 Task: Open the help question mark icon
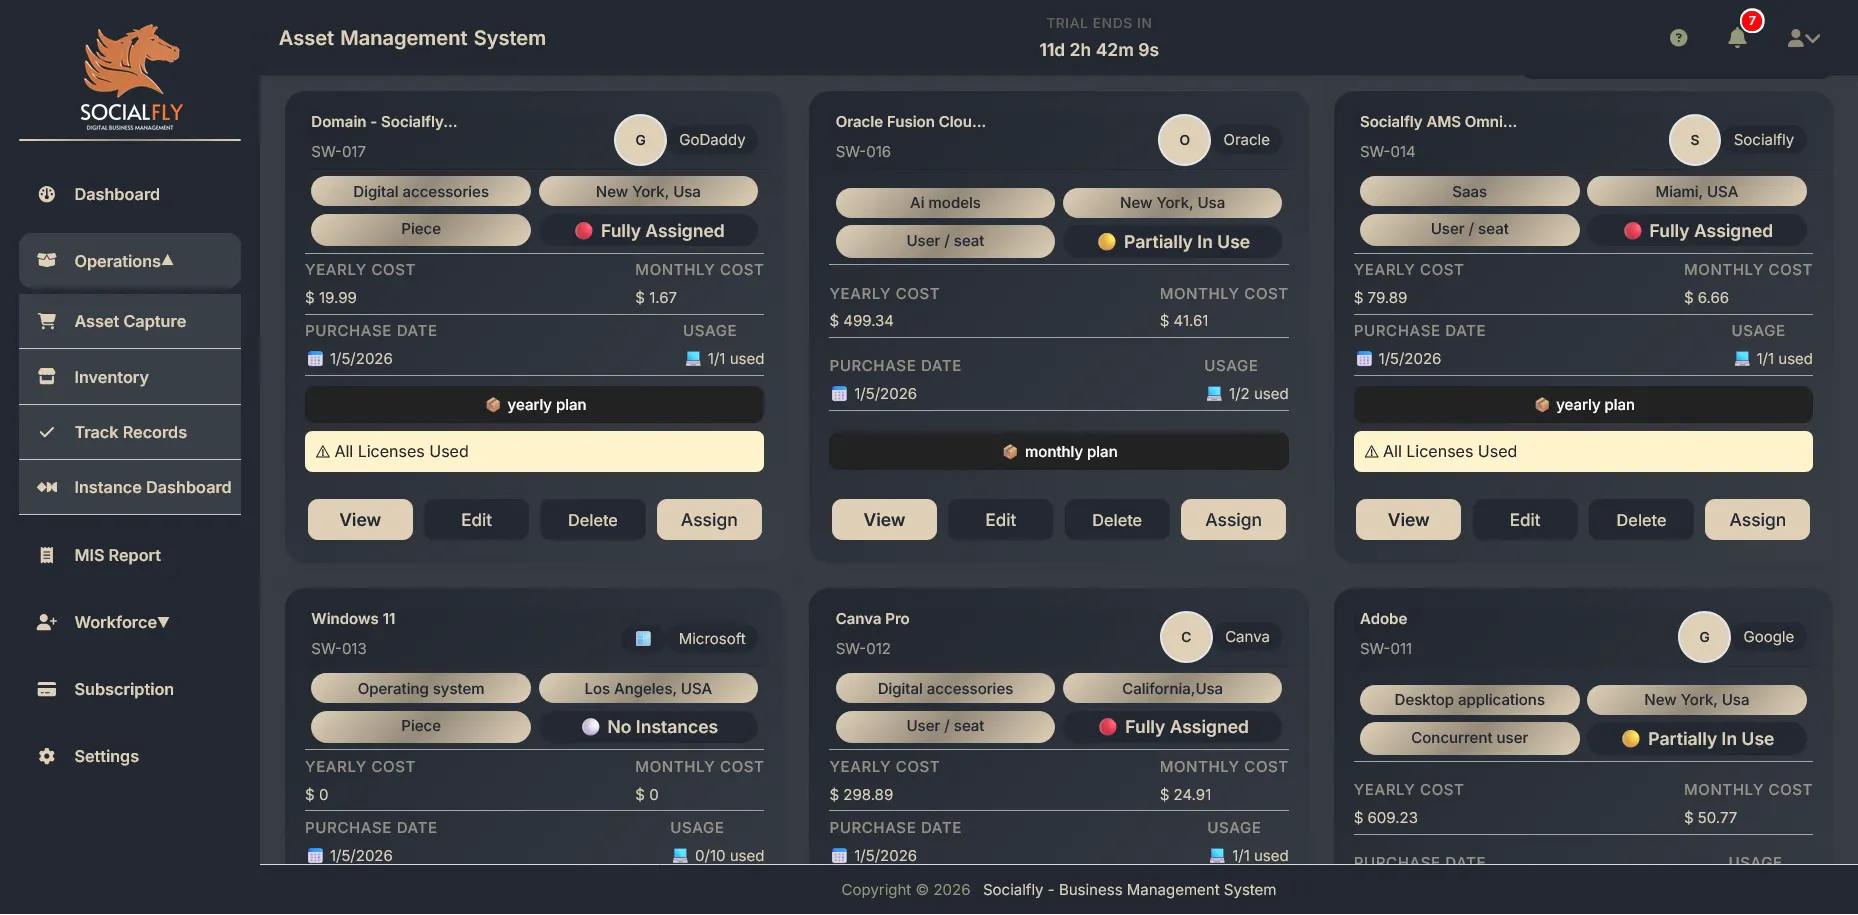coord(1679,38)
